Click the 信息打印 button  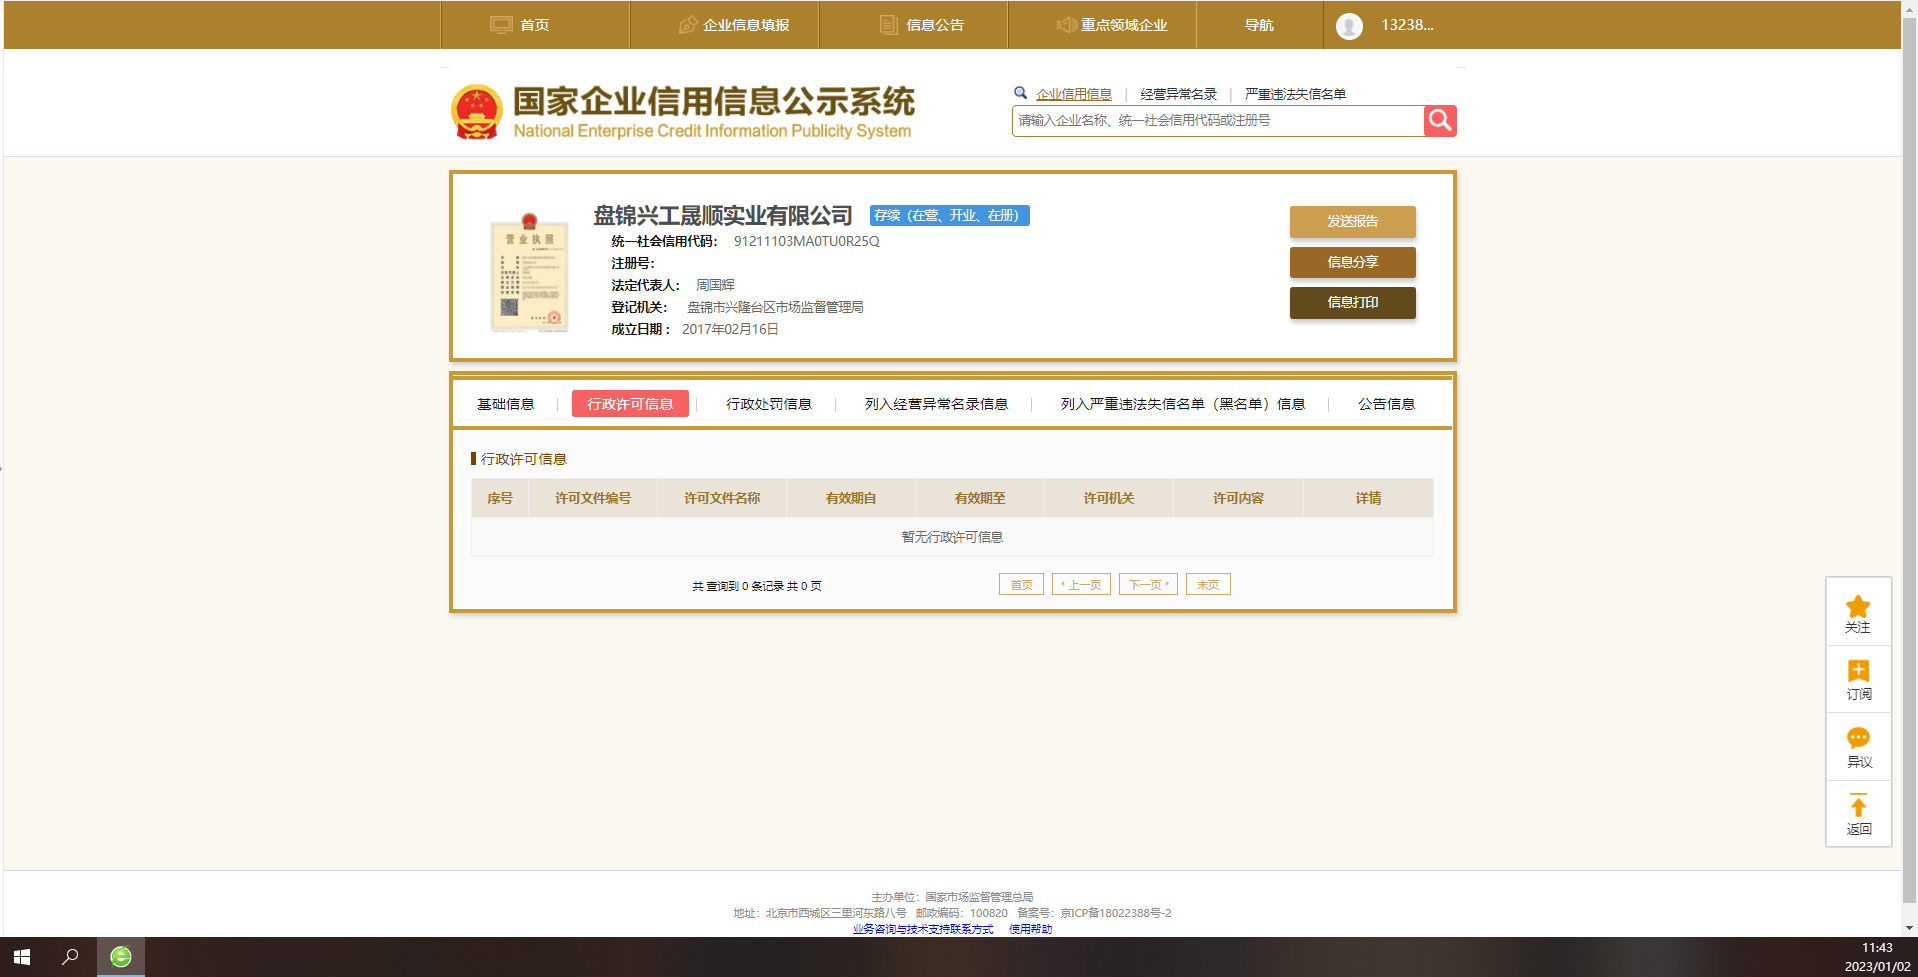coord(1353,303)
